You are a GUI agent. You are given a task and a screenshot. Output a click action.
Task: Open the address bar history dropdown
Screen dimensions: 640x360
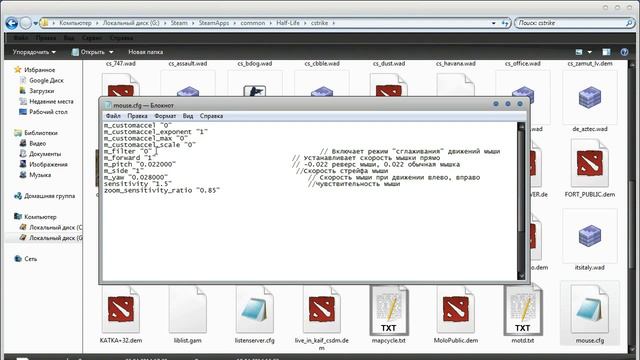493,23
